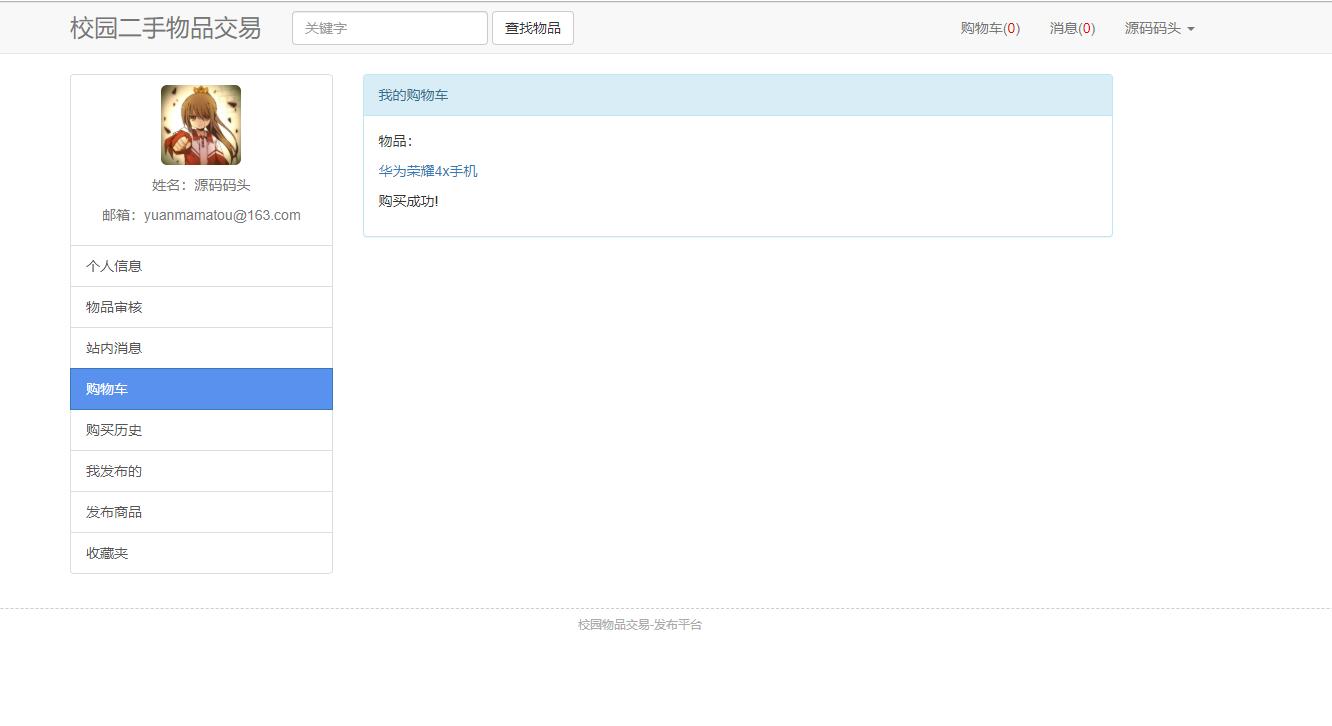
Task: Click the 查找物品 search button
Action: coord(532,27)
